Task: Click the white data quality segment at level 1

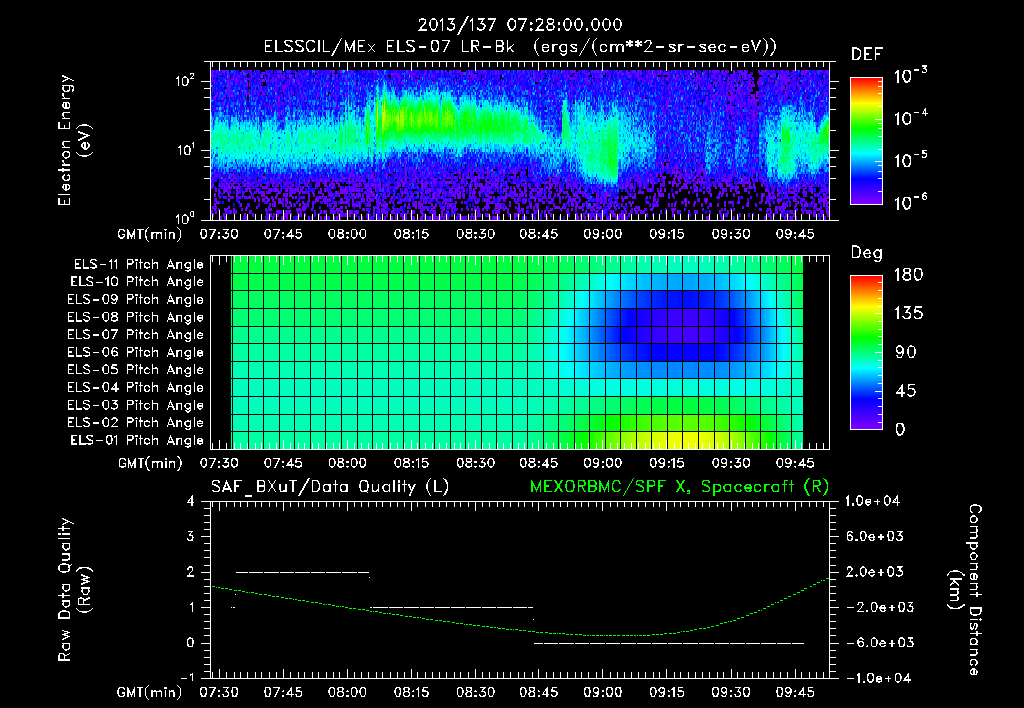Action: coord(452,607)
